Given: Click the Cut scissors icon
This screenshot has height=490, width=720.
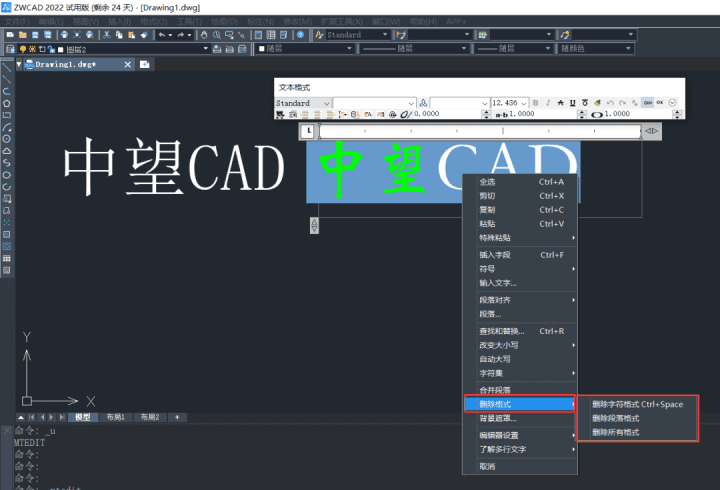Looking at the screenshot, I should tap(107, 35).
